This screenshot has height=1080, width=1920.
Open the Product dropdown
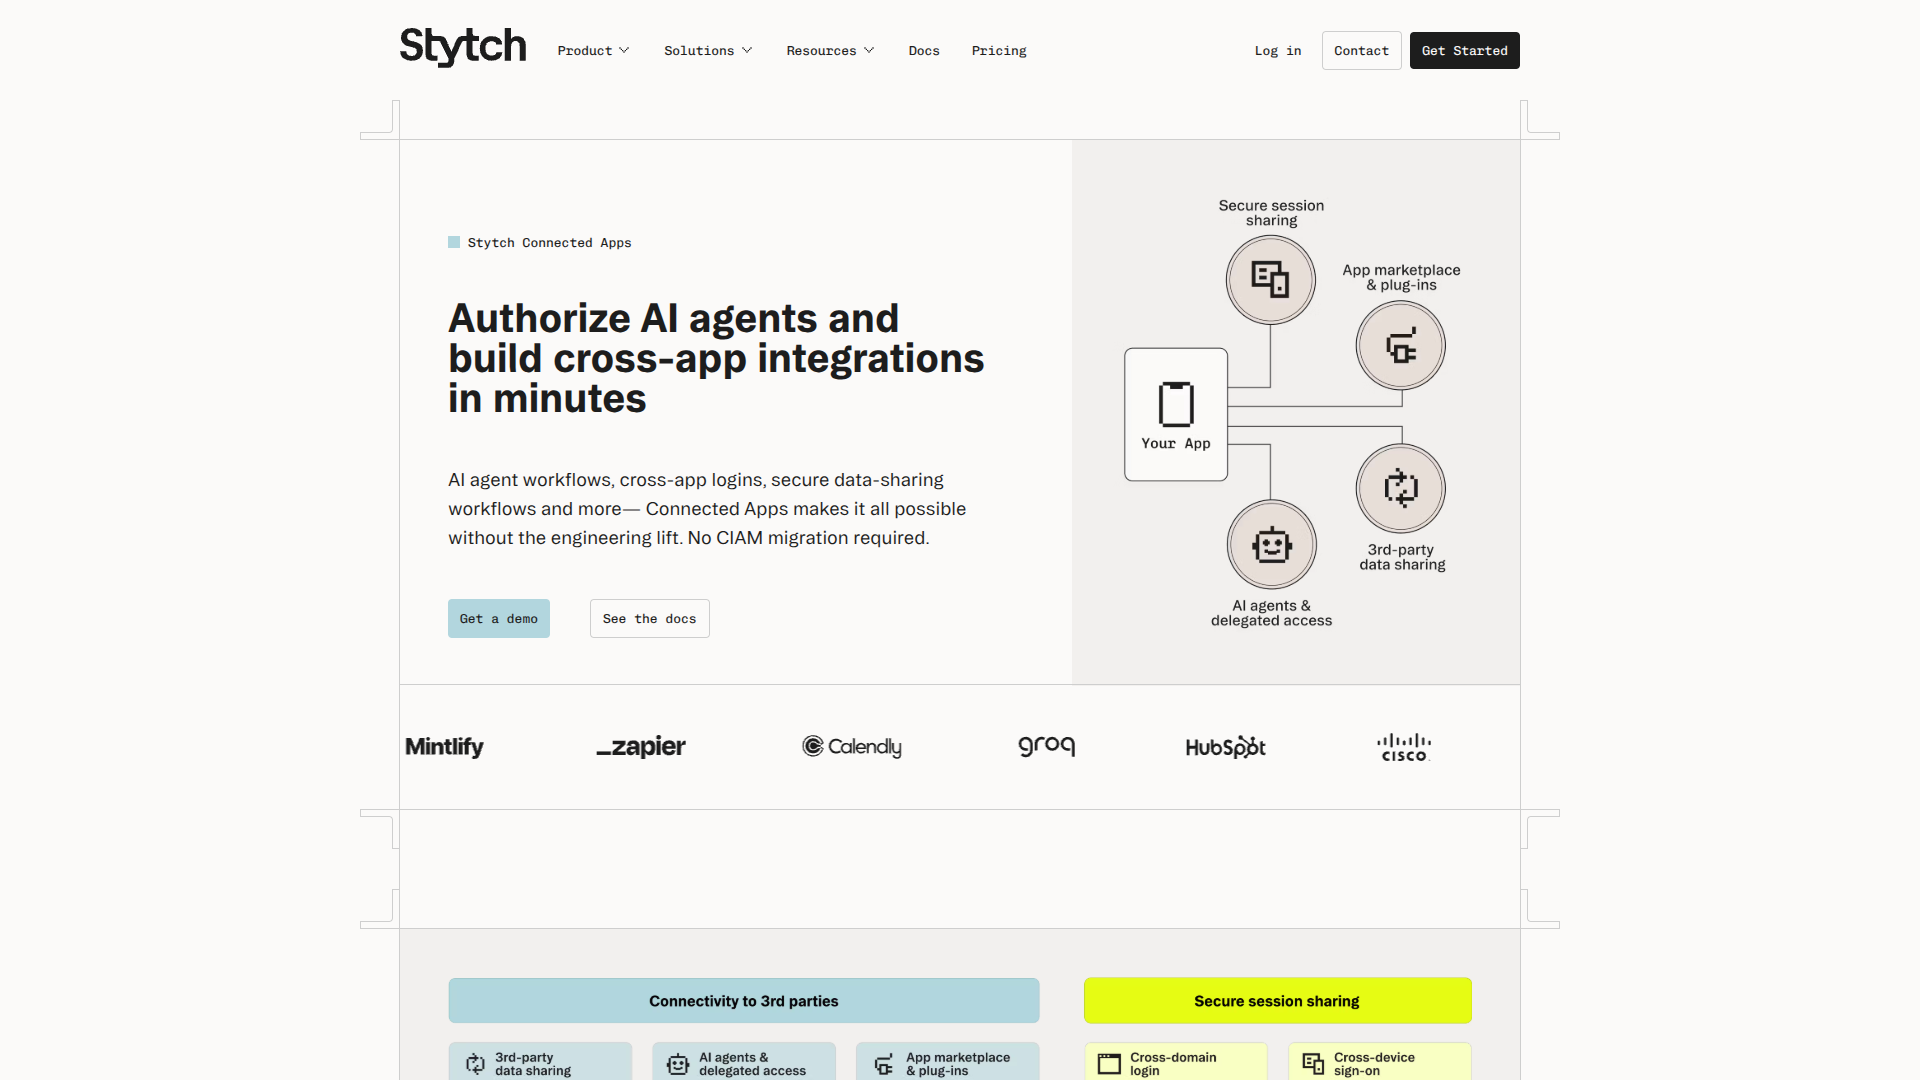pyautogui.click(x=592, y=50)
